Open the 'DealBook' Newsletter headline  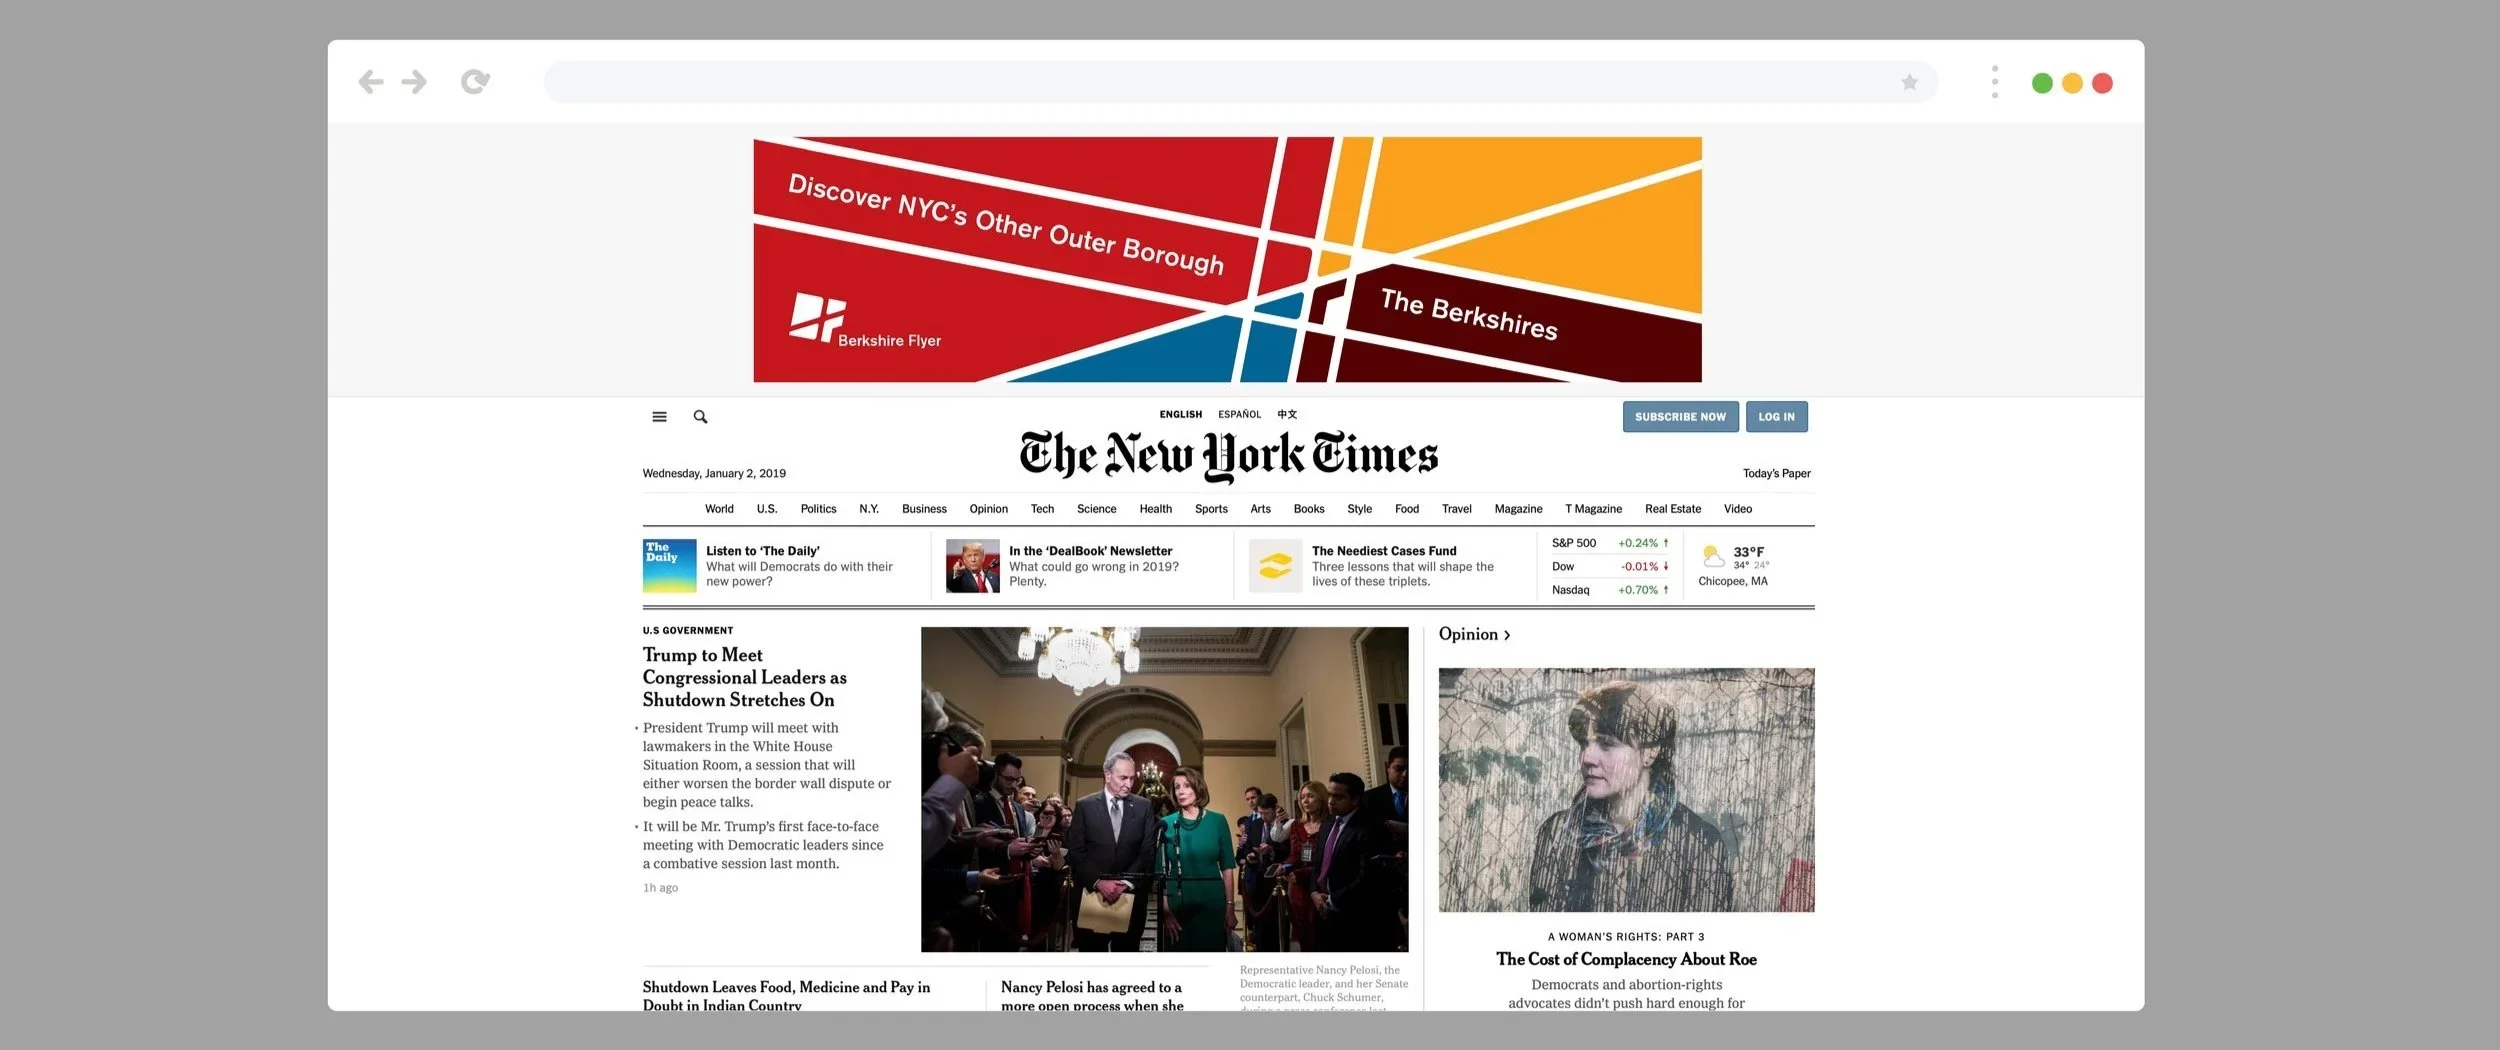coord(1090,551)
